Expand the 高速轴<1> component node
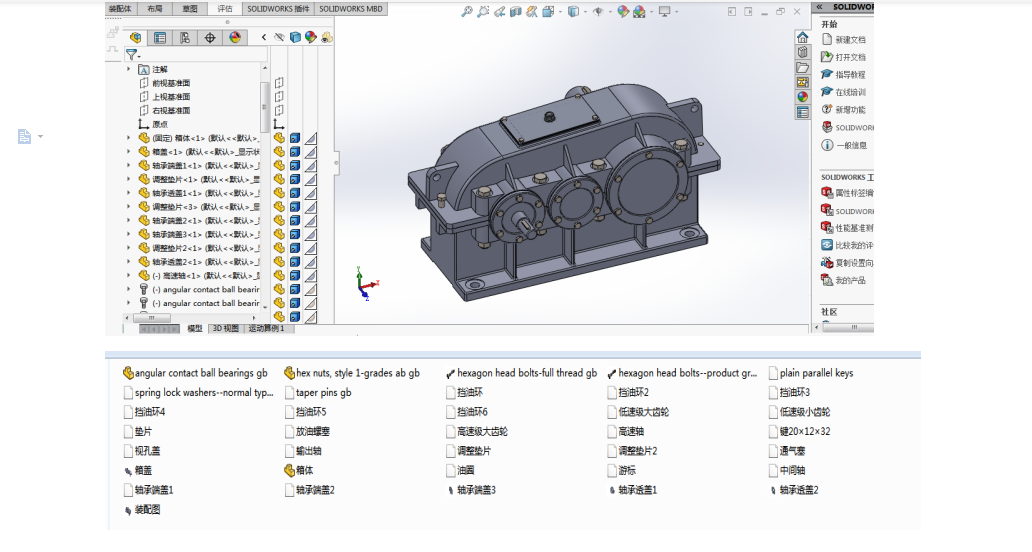 coord(128,275)
